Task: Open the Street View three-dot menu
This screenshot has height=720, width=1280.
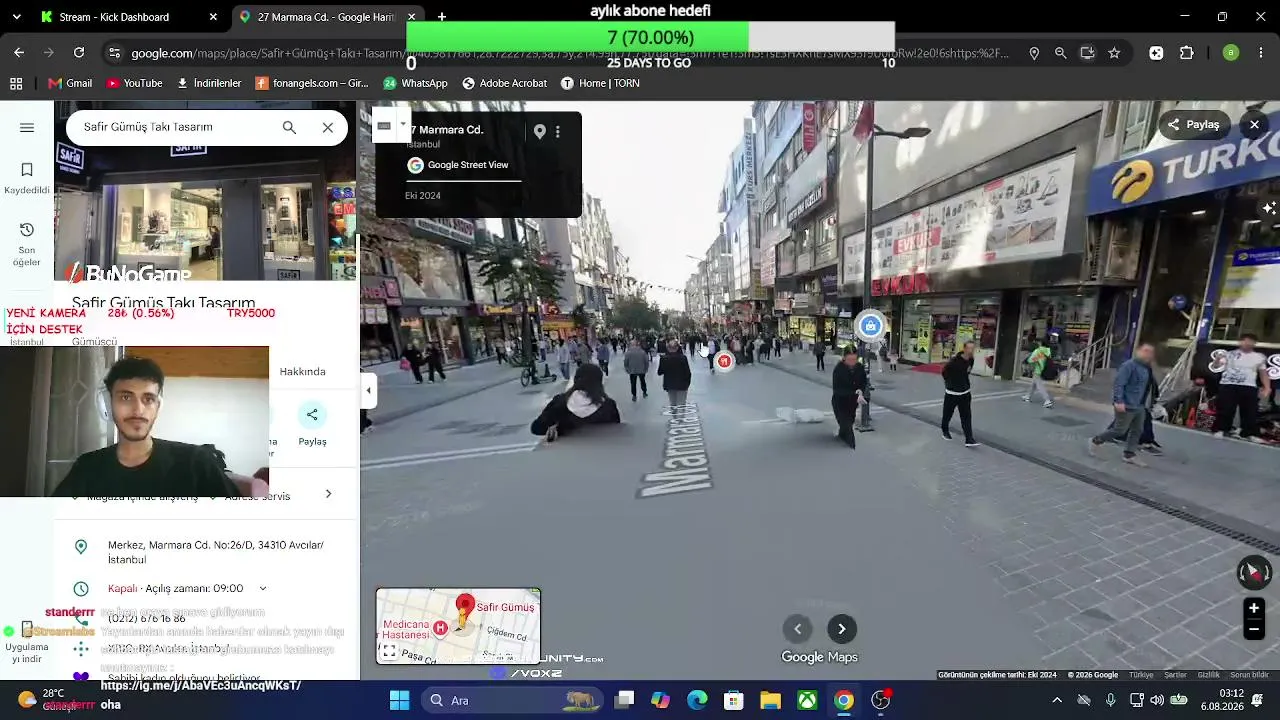Action: coord(558,131)
